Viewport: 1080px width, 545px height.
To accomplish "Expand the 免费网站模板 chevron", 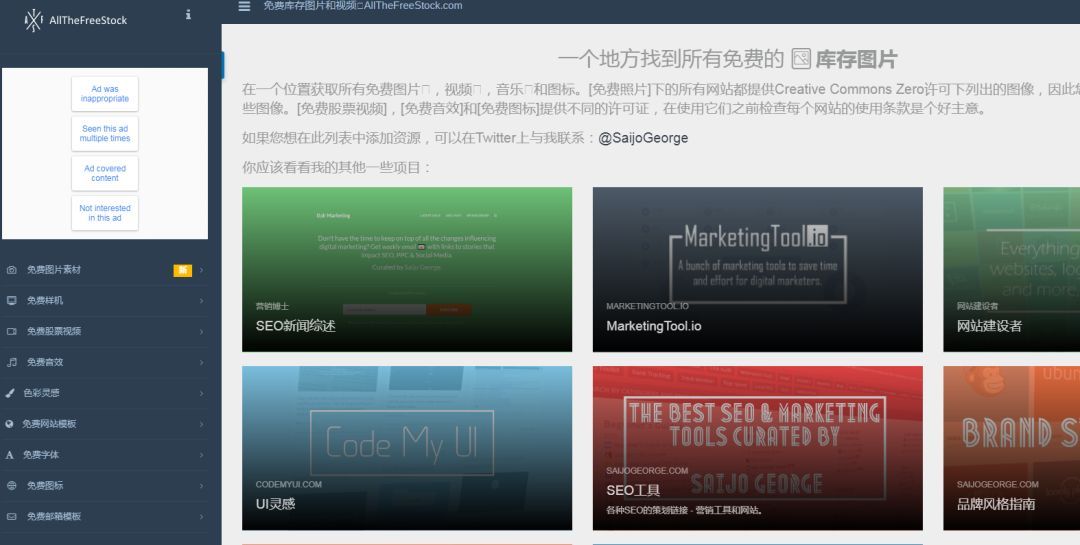I will tap(202, 424).
